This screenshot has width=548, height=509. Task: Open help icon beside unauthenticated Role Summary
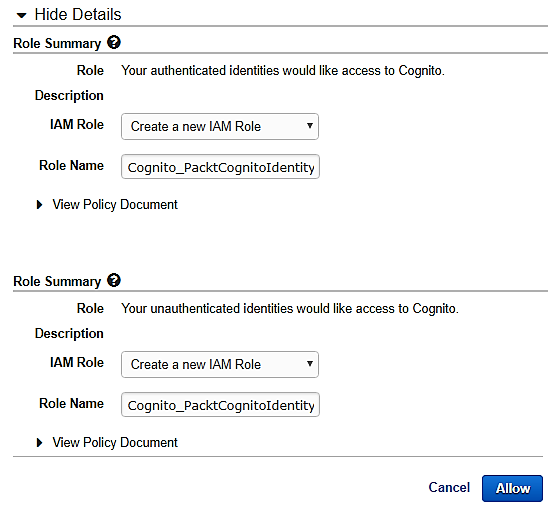click(x=114, y=280)
